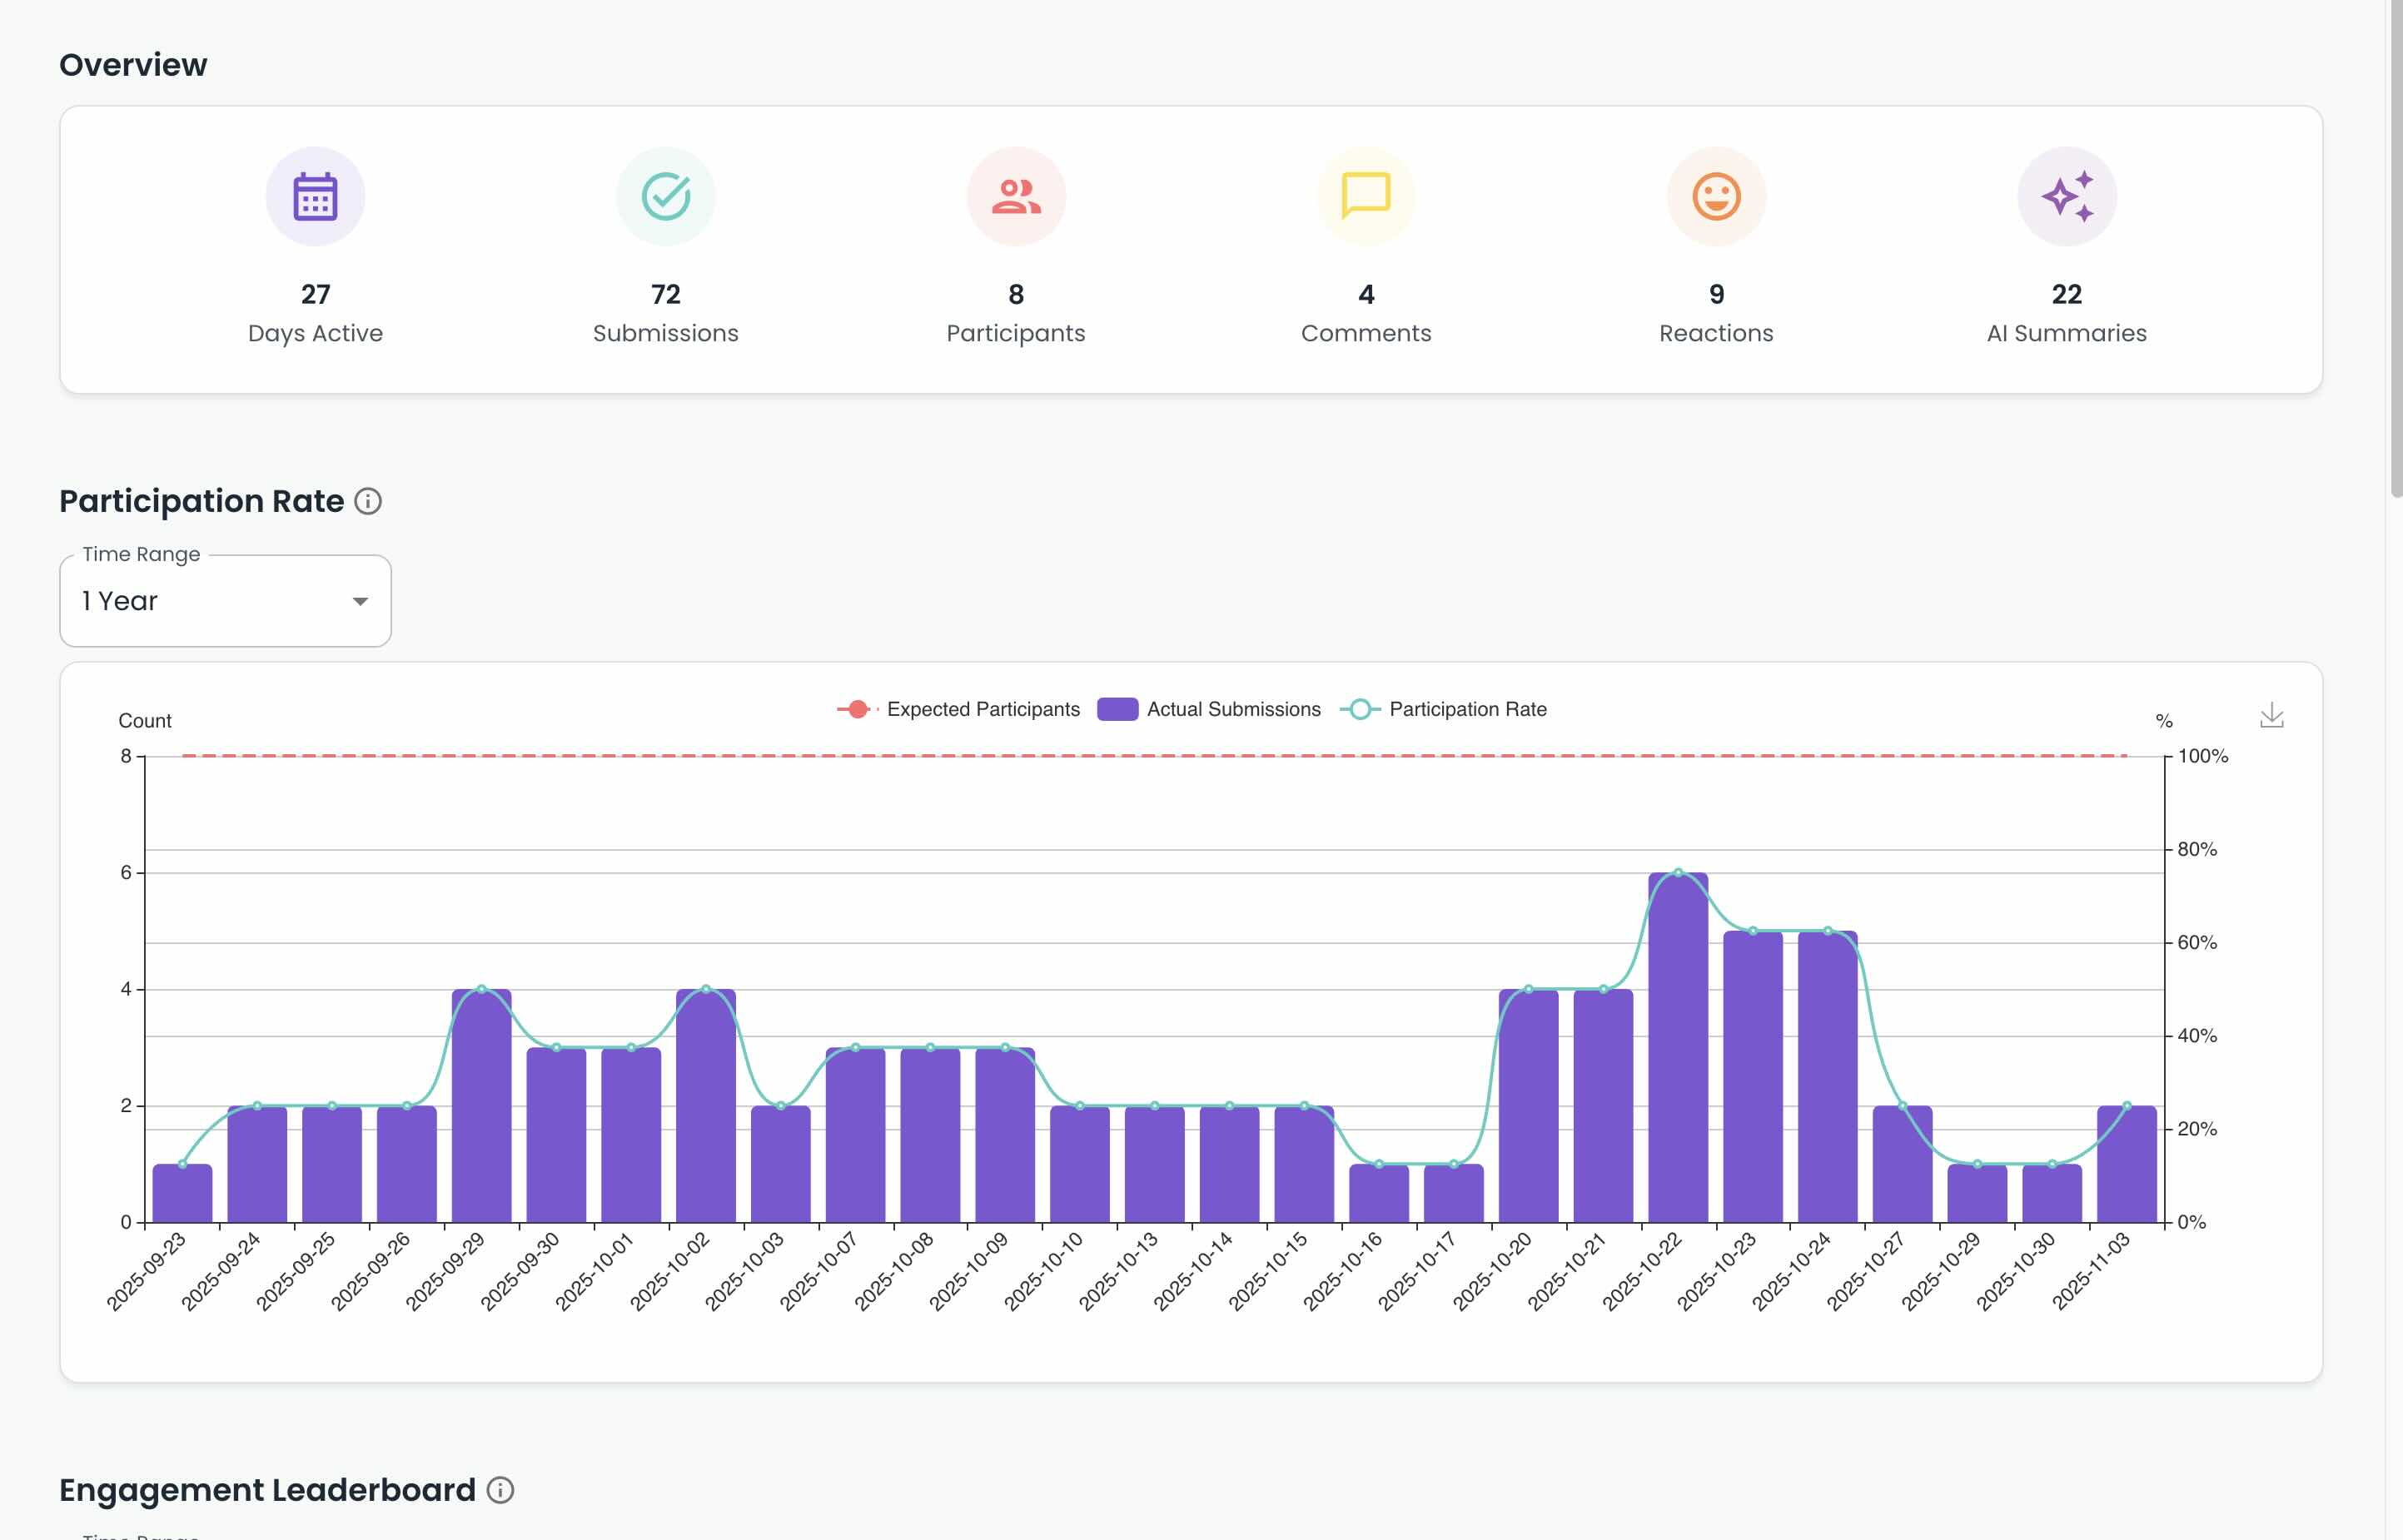Open the Participation Rate info tooltip
The width and height of the screenshot is (2403, 1540).
pyautogui.click(x=368, y=500)
